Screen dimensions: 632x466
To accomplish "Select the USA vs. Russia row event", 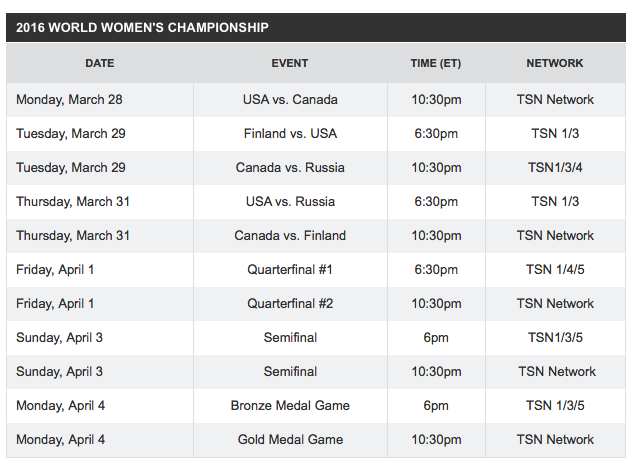I will point(290,201).
